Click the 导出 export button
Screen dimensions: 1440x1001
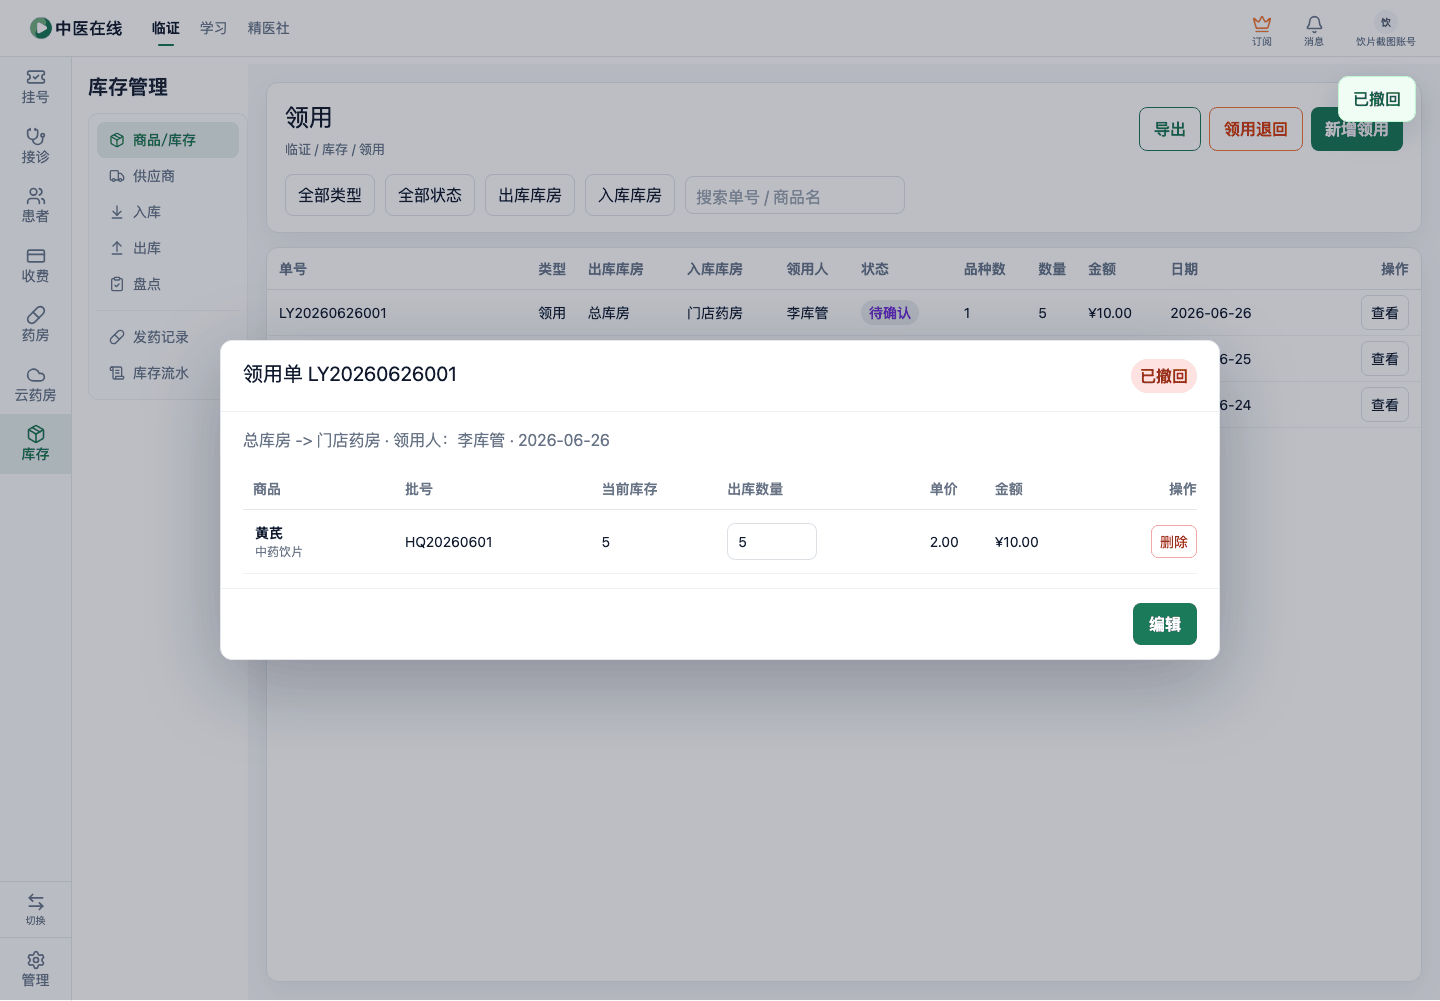(1170, 129)
